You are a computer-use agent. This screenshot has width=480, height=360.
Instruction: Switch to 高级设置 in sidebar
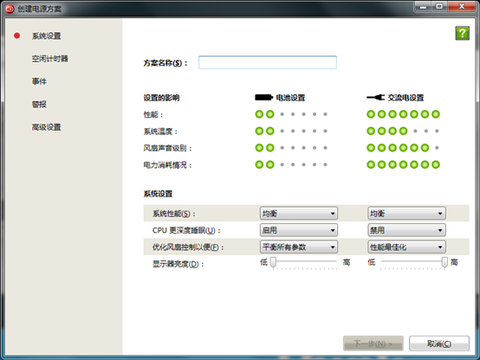tap(46, 127)
